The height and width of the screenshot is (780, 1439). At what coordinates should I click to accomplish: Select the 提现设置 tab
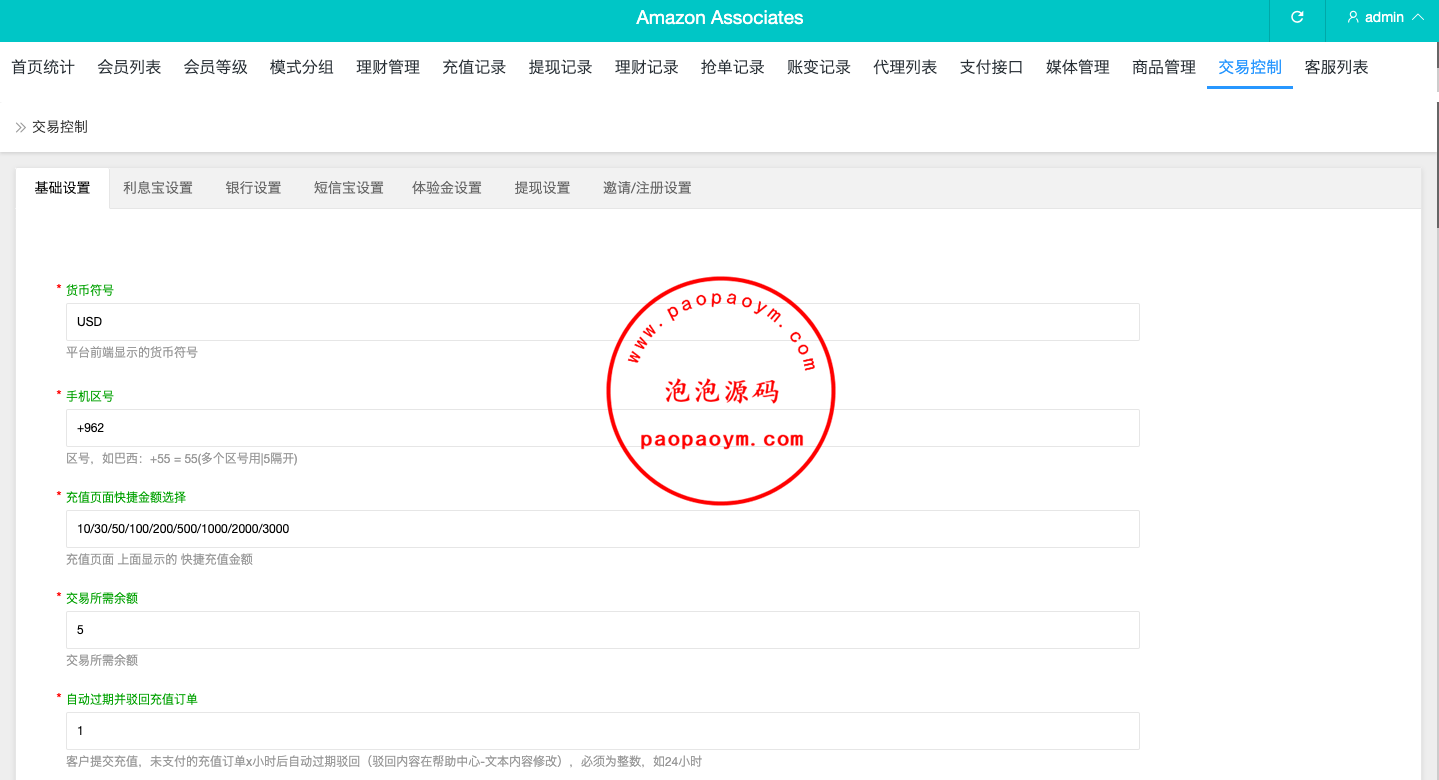542,188
